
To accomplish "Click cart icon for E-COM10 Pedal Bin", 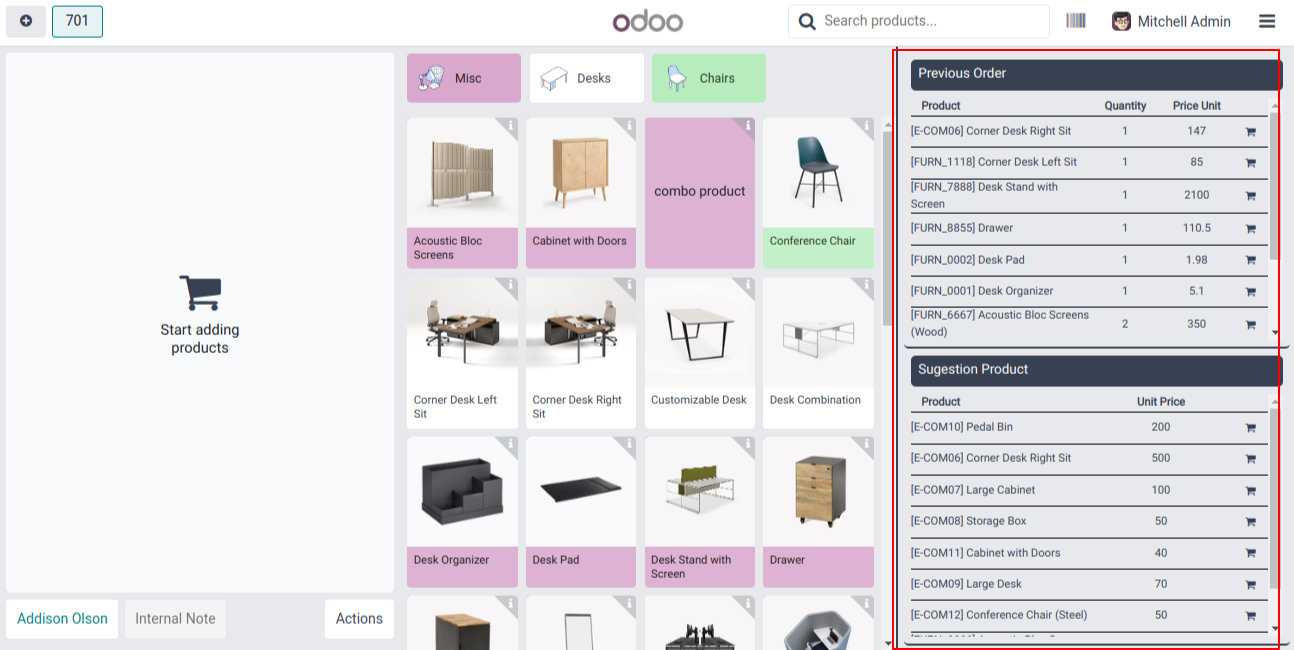I will 1250,428.
